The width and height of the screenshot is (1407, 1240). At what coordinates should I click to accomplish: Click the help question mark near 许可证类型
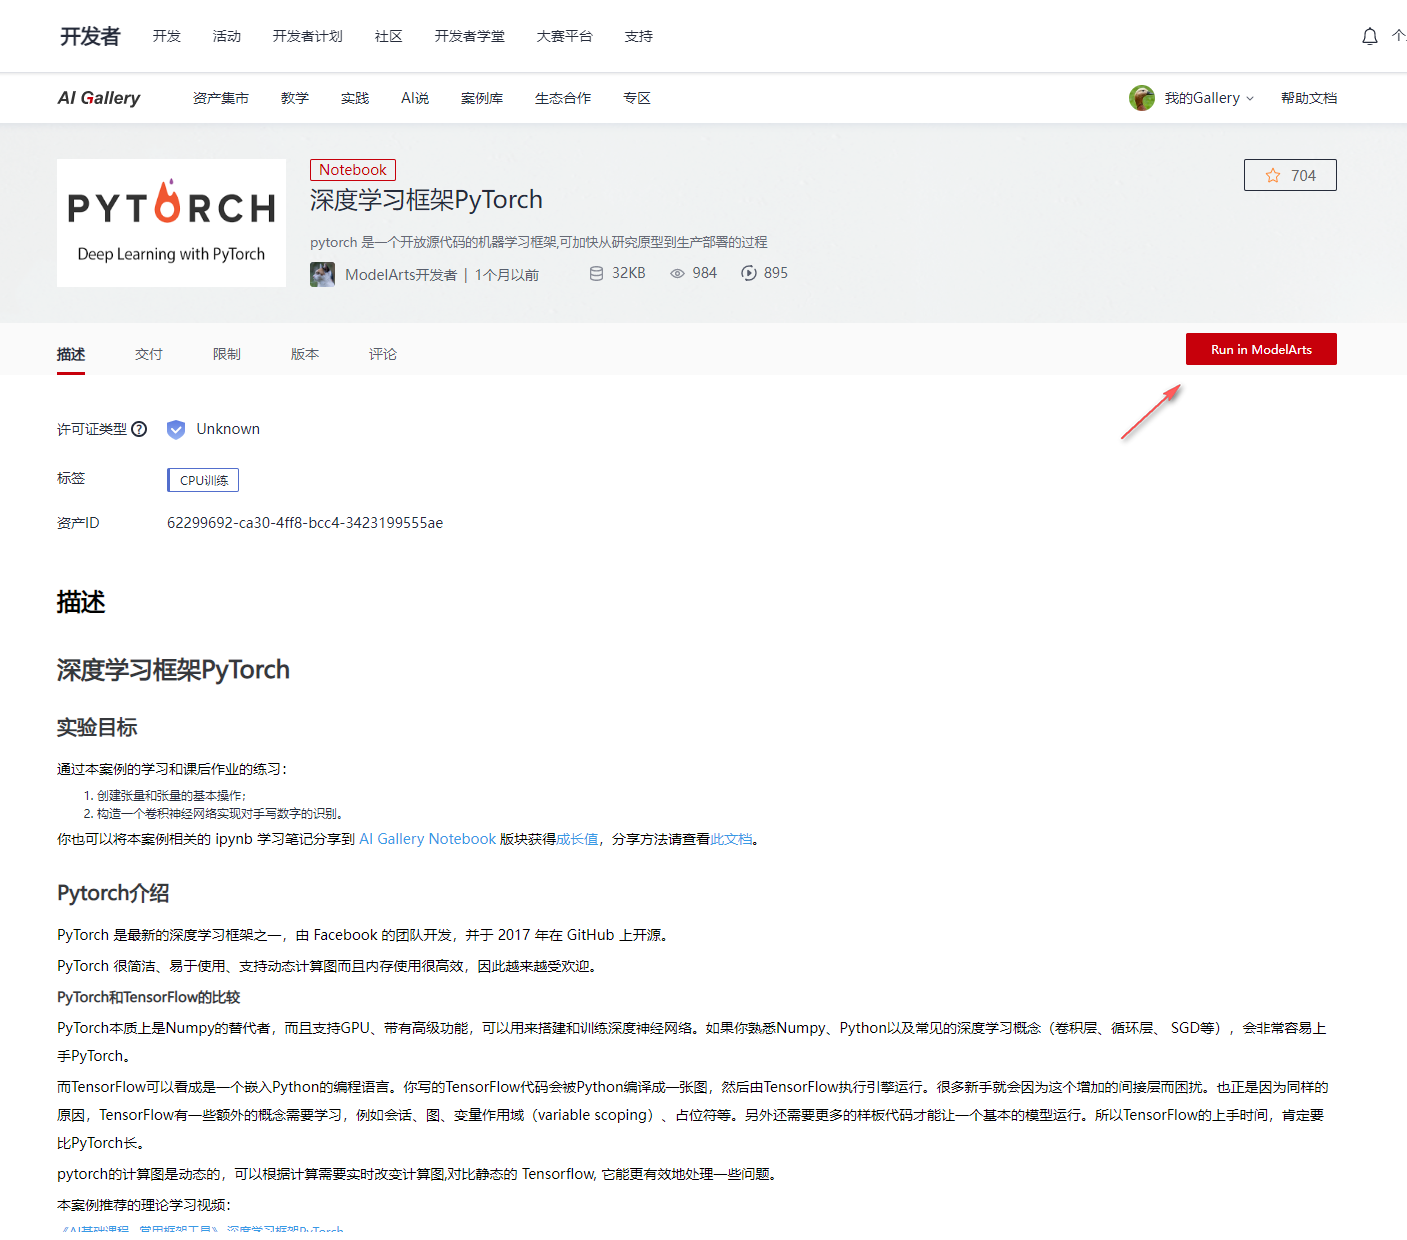click(x=139, y=429)
